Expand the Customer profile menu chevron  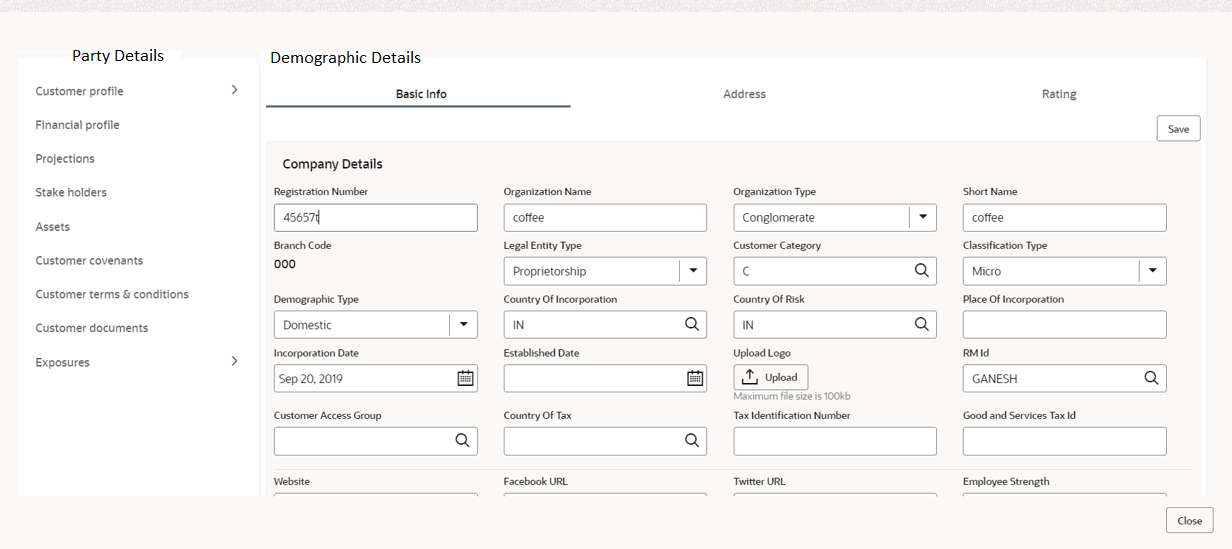coord(235,90)
